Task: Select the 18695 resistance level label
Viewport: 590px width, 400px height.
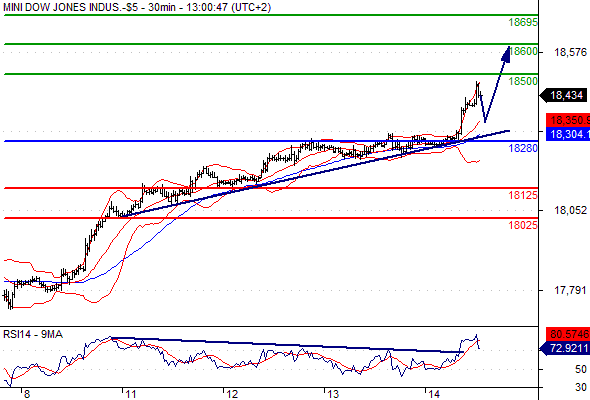Action: pos(523,22)
